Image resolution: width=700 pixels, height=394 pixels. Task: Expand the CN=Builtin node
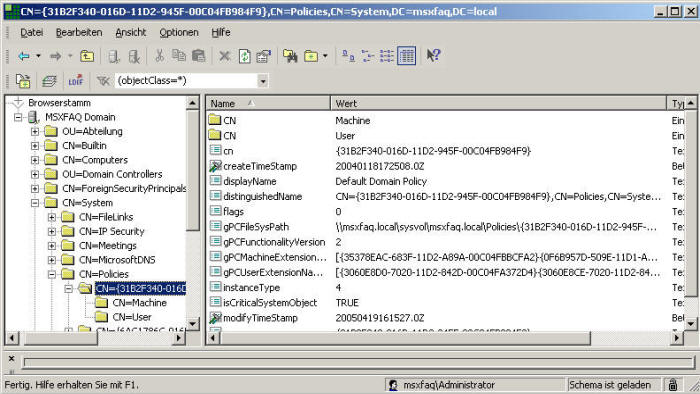tap(35, 146)
